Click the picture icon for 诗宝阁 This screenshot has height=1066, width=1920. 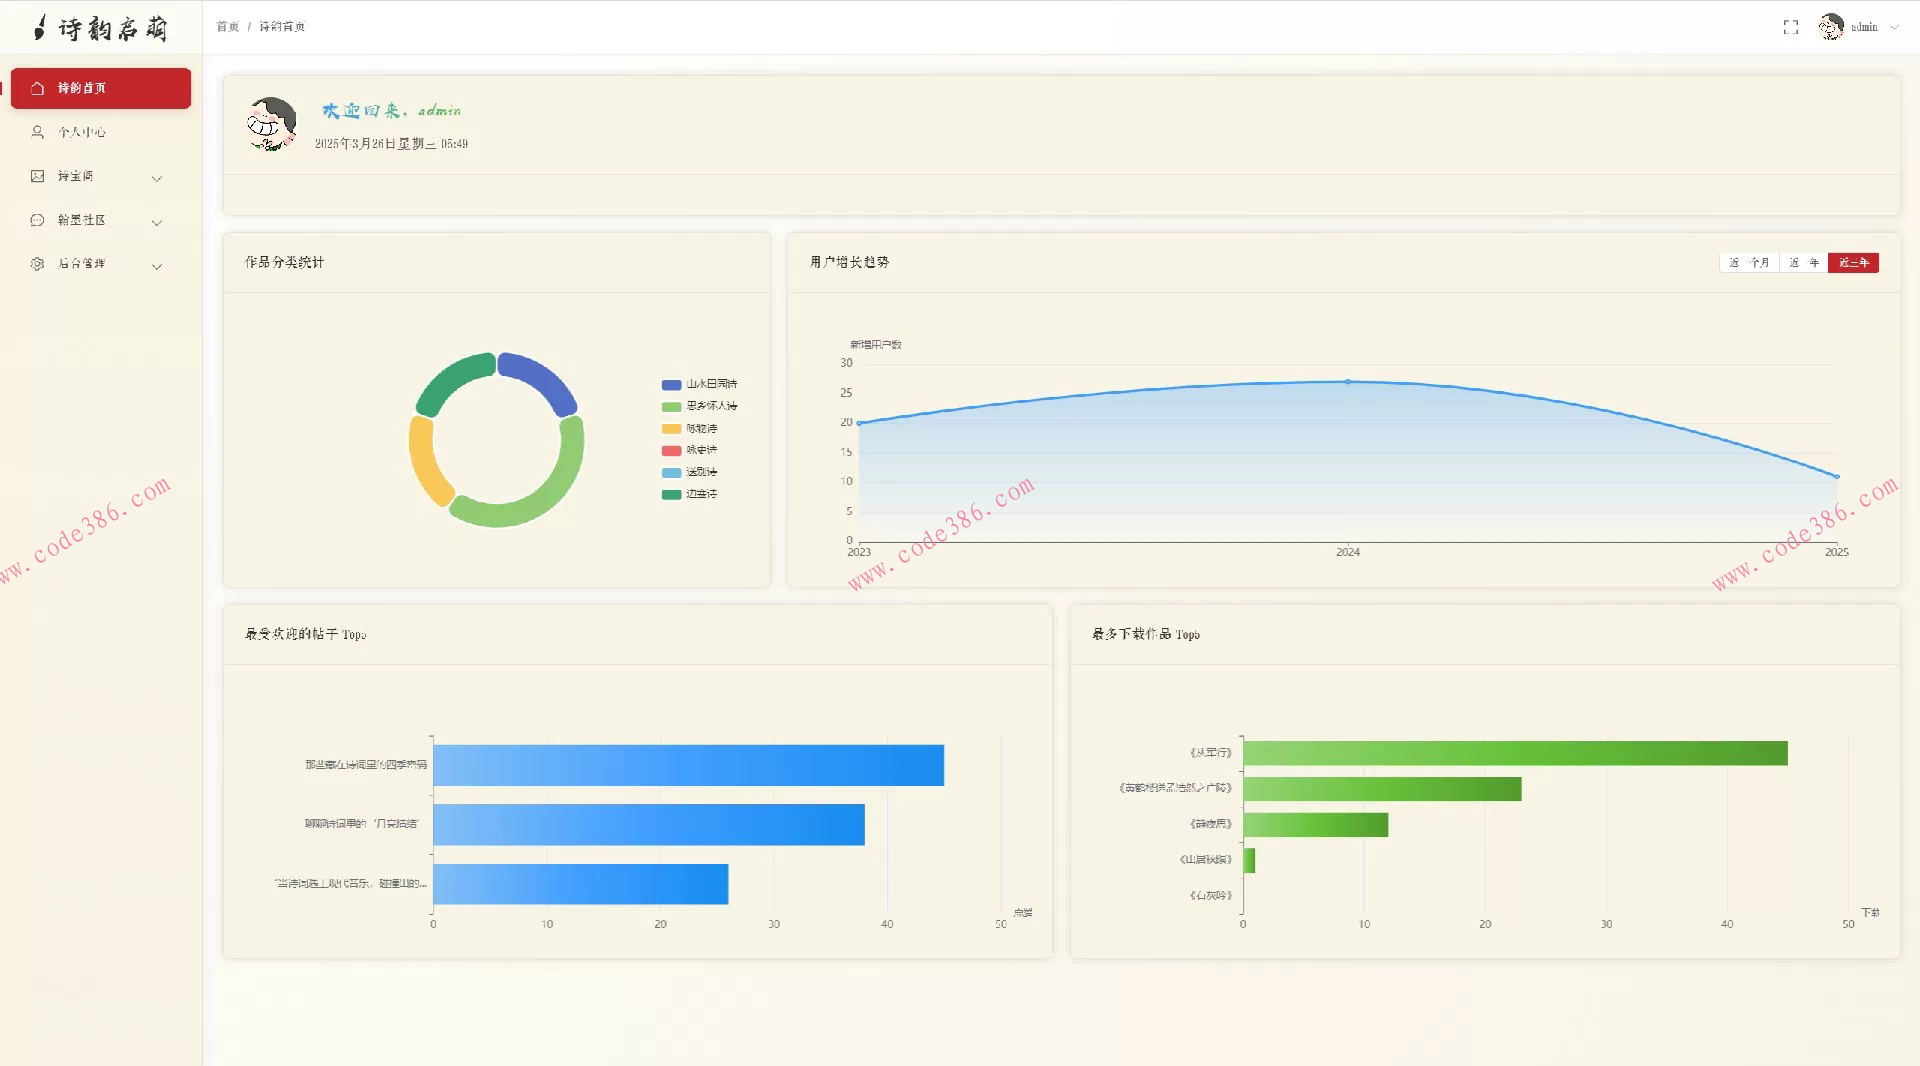38,176
